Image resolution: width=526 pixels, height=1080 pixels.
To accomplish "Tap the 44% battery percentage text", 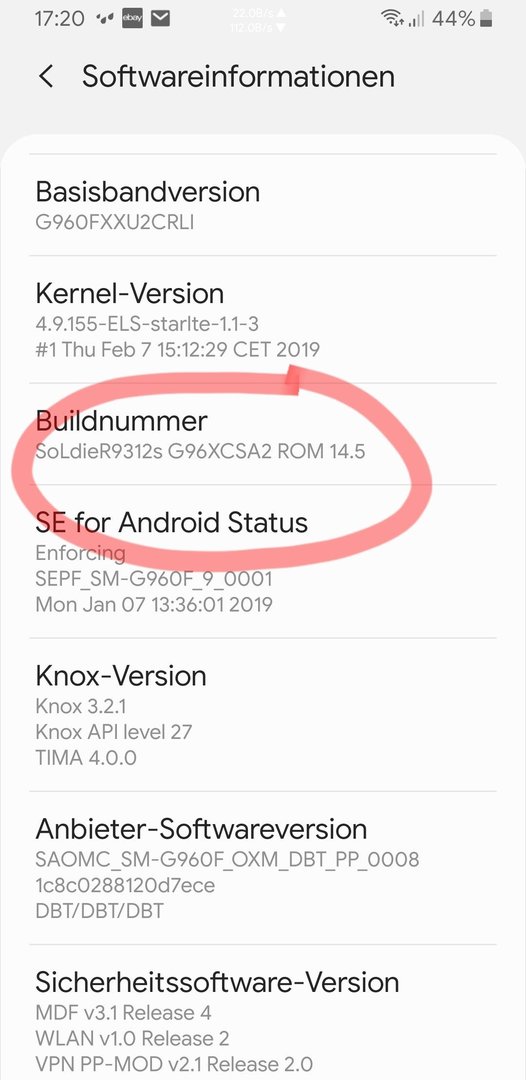I will point(453,19).
